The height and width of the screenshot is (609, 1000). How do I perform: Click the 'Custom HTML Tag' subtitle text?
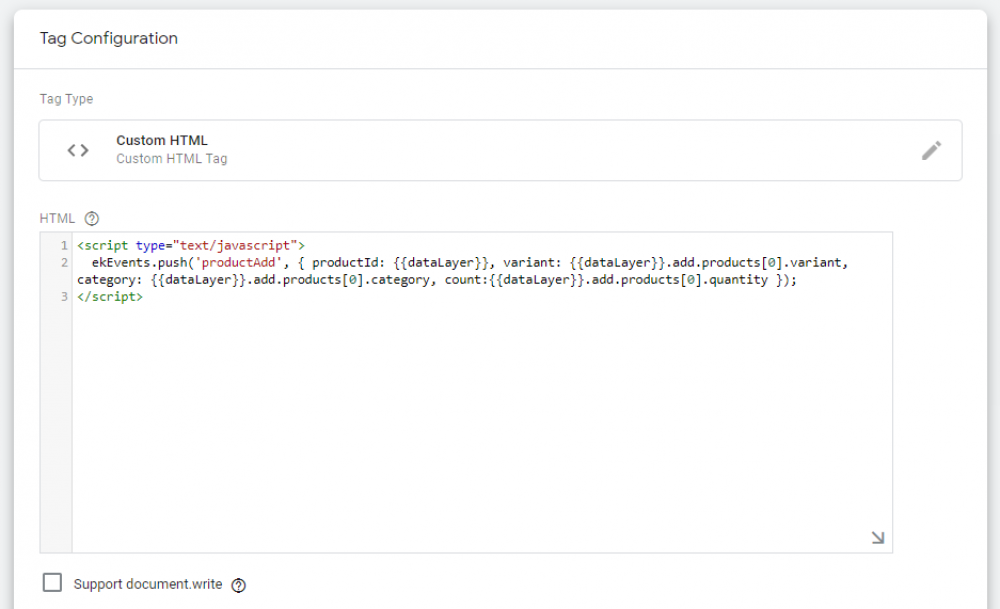click(172, 159)
